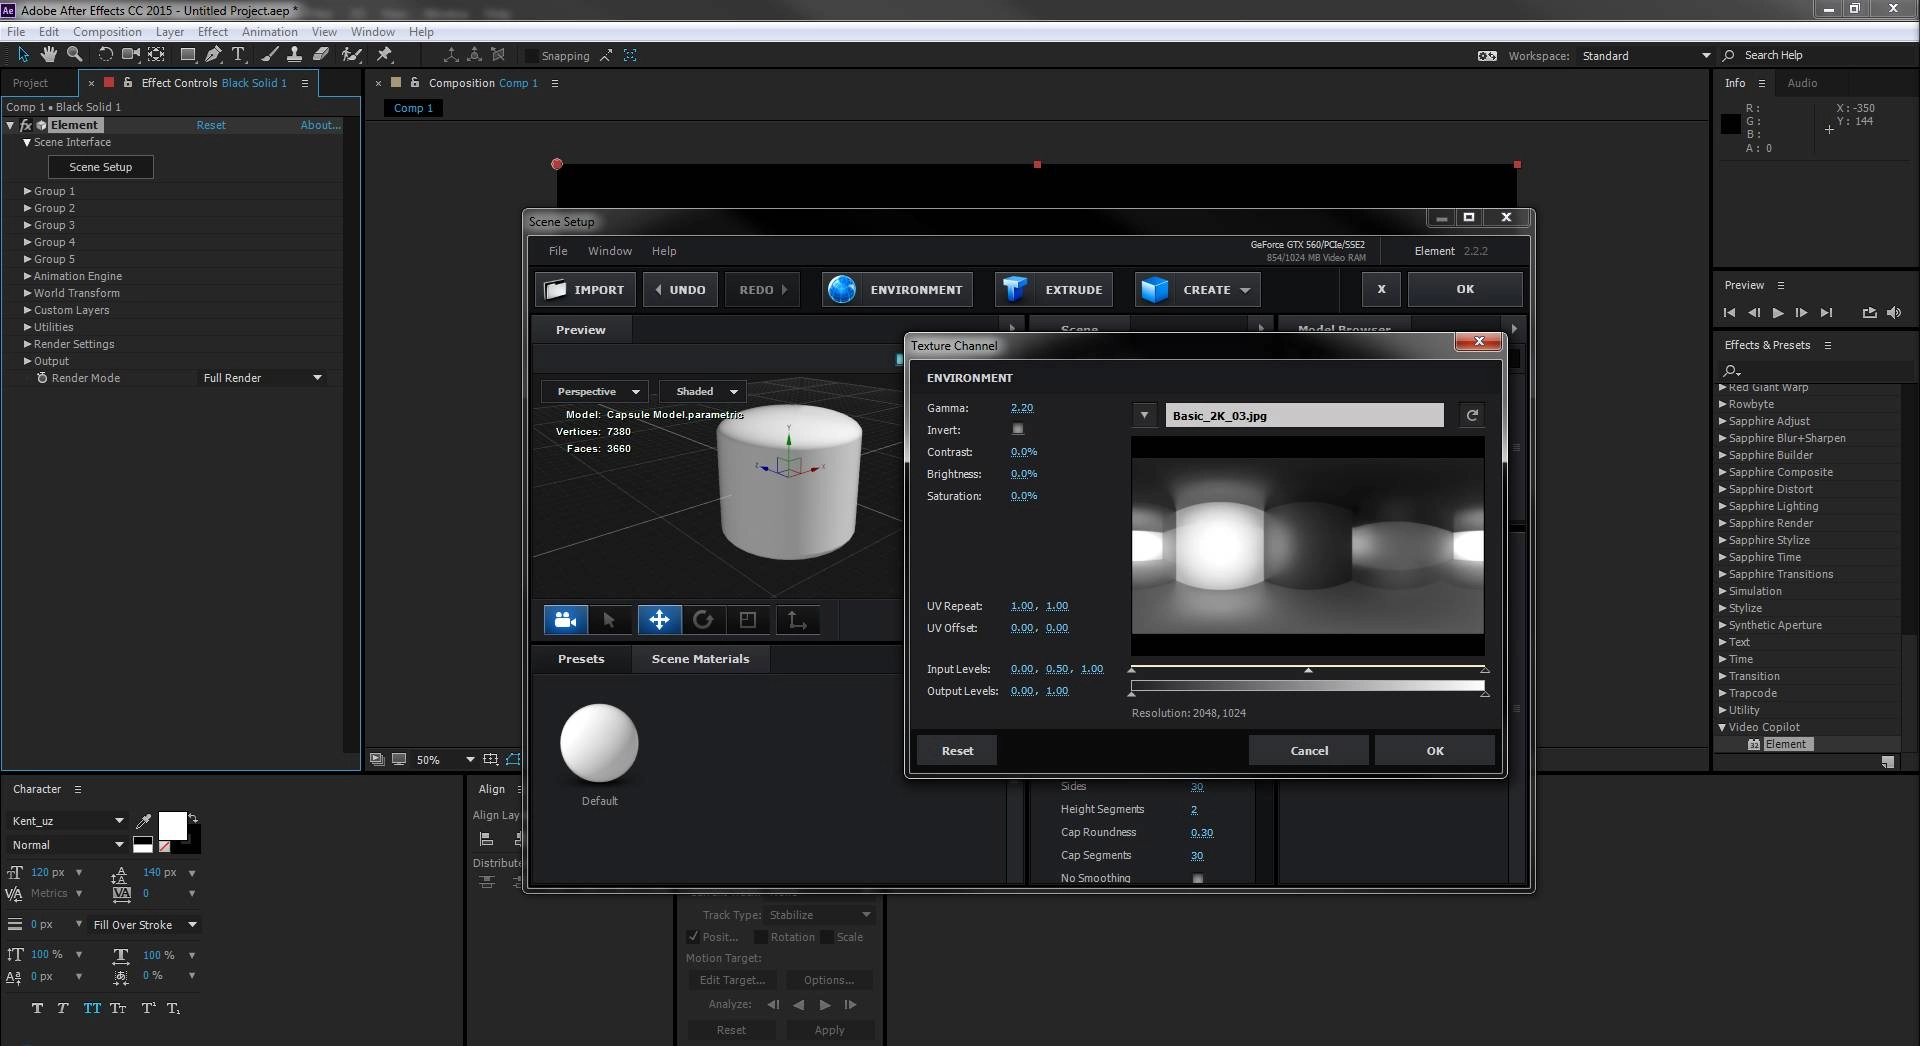Open the Shaded display mode dropdown
This screenshot has width=1920, height=1046.
705,391
